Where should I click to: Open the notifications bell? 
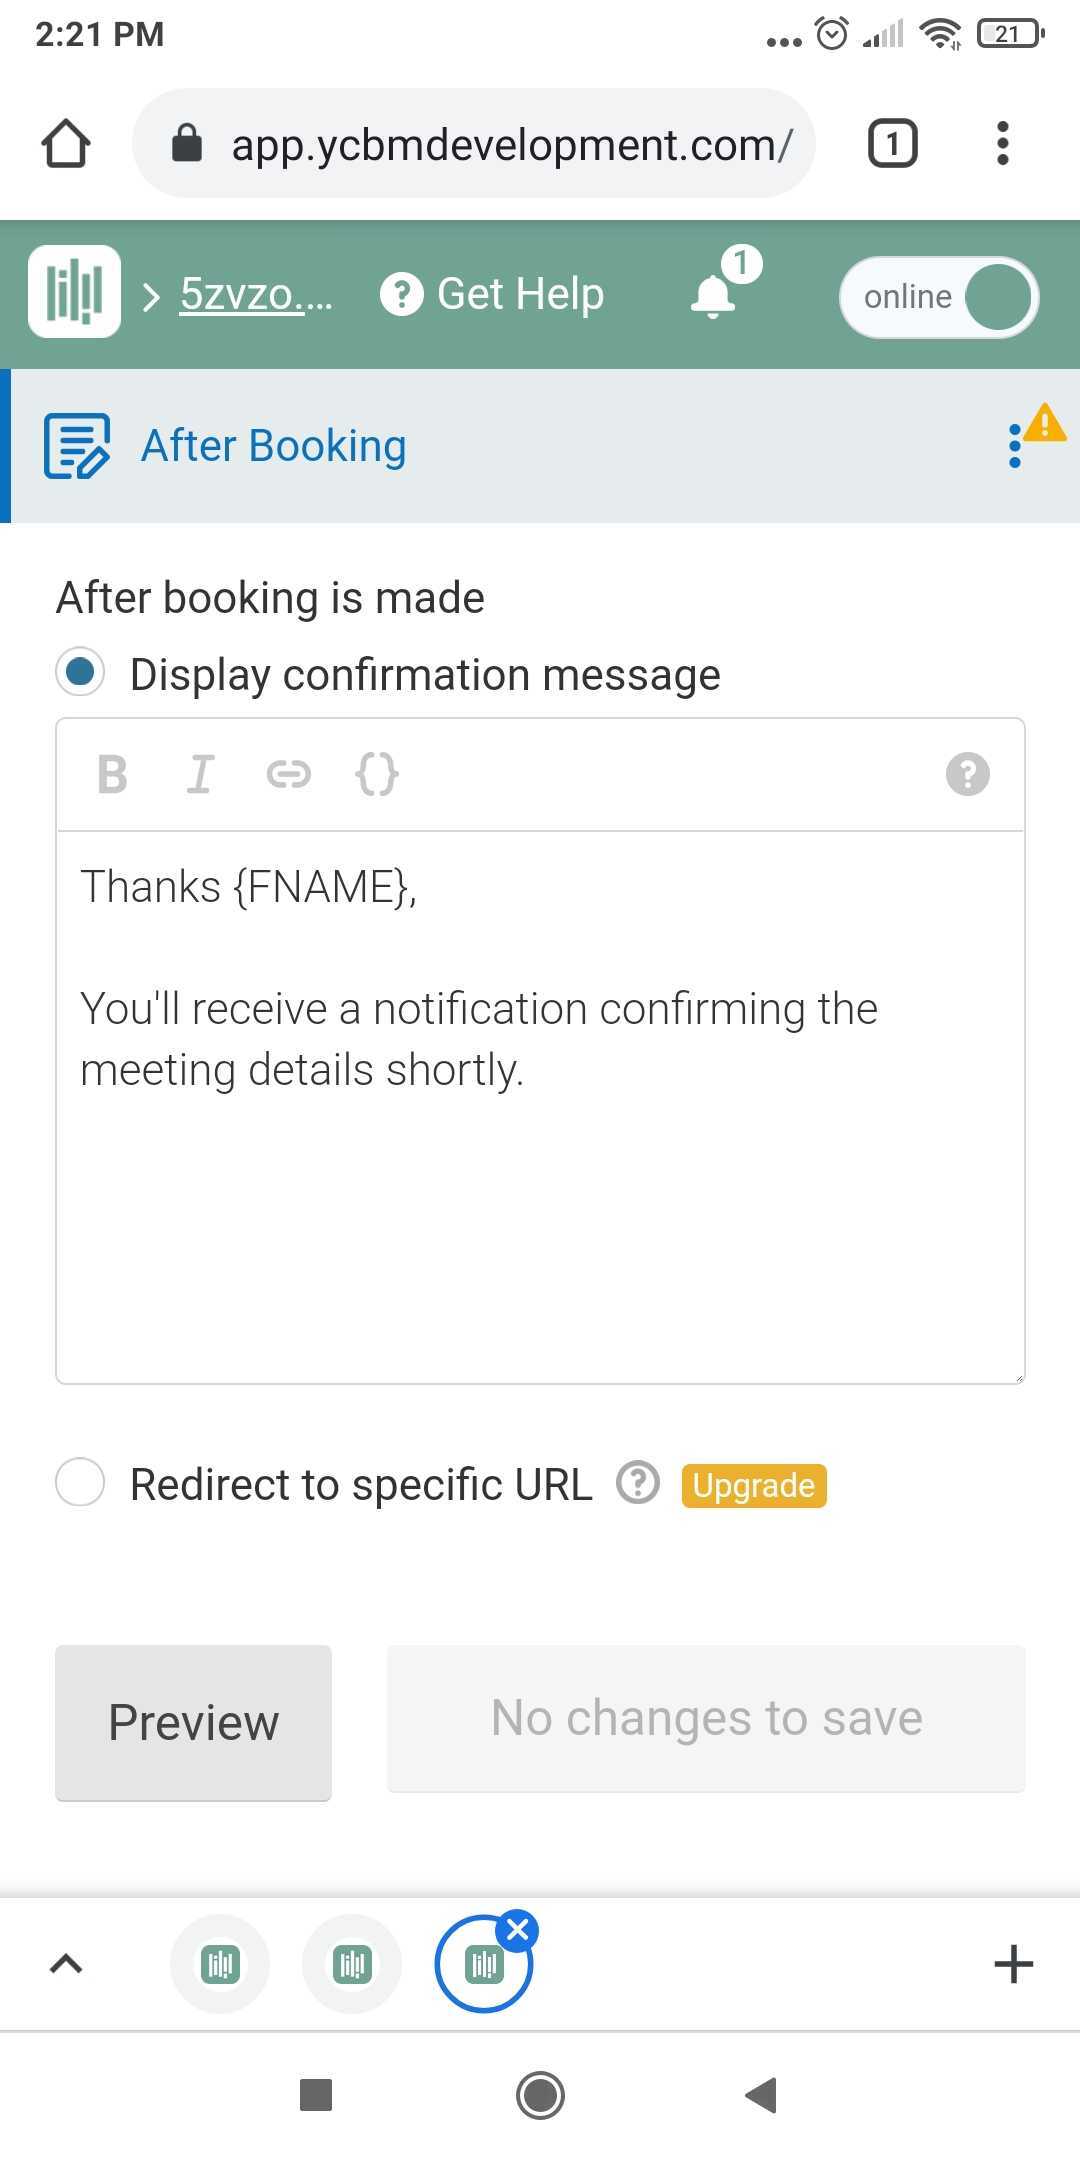(x=714, y=295)
